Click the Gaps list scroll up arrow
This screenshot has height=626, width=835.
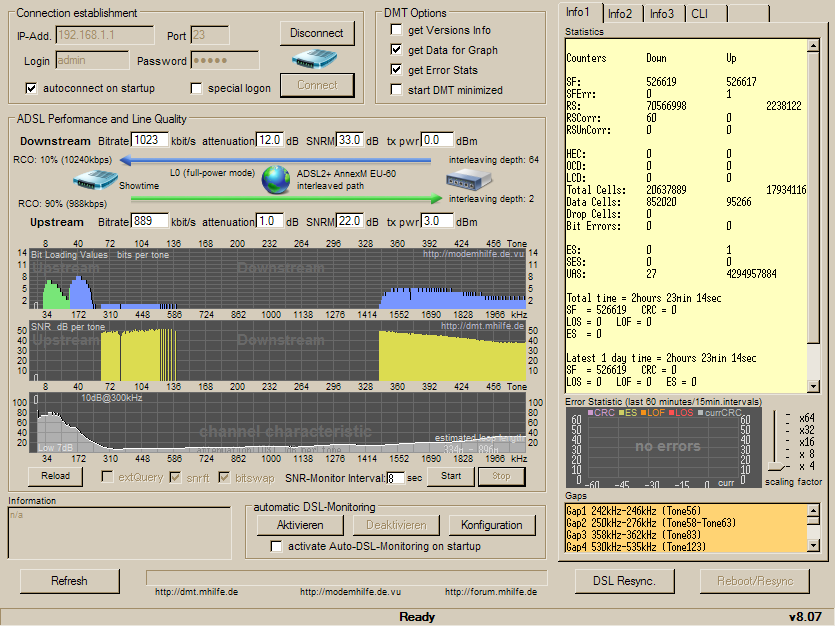click(x=813, y=511)
